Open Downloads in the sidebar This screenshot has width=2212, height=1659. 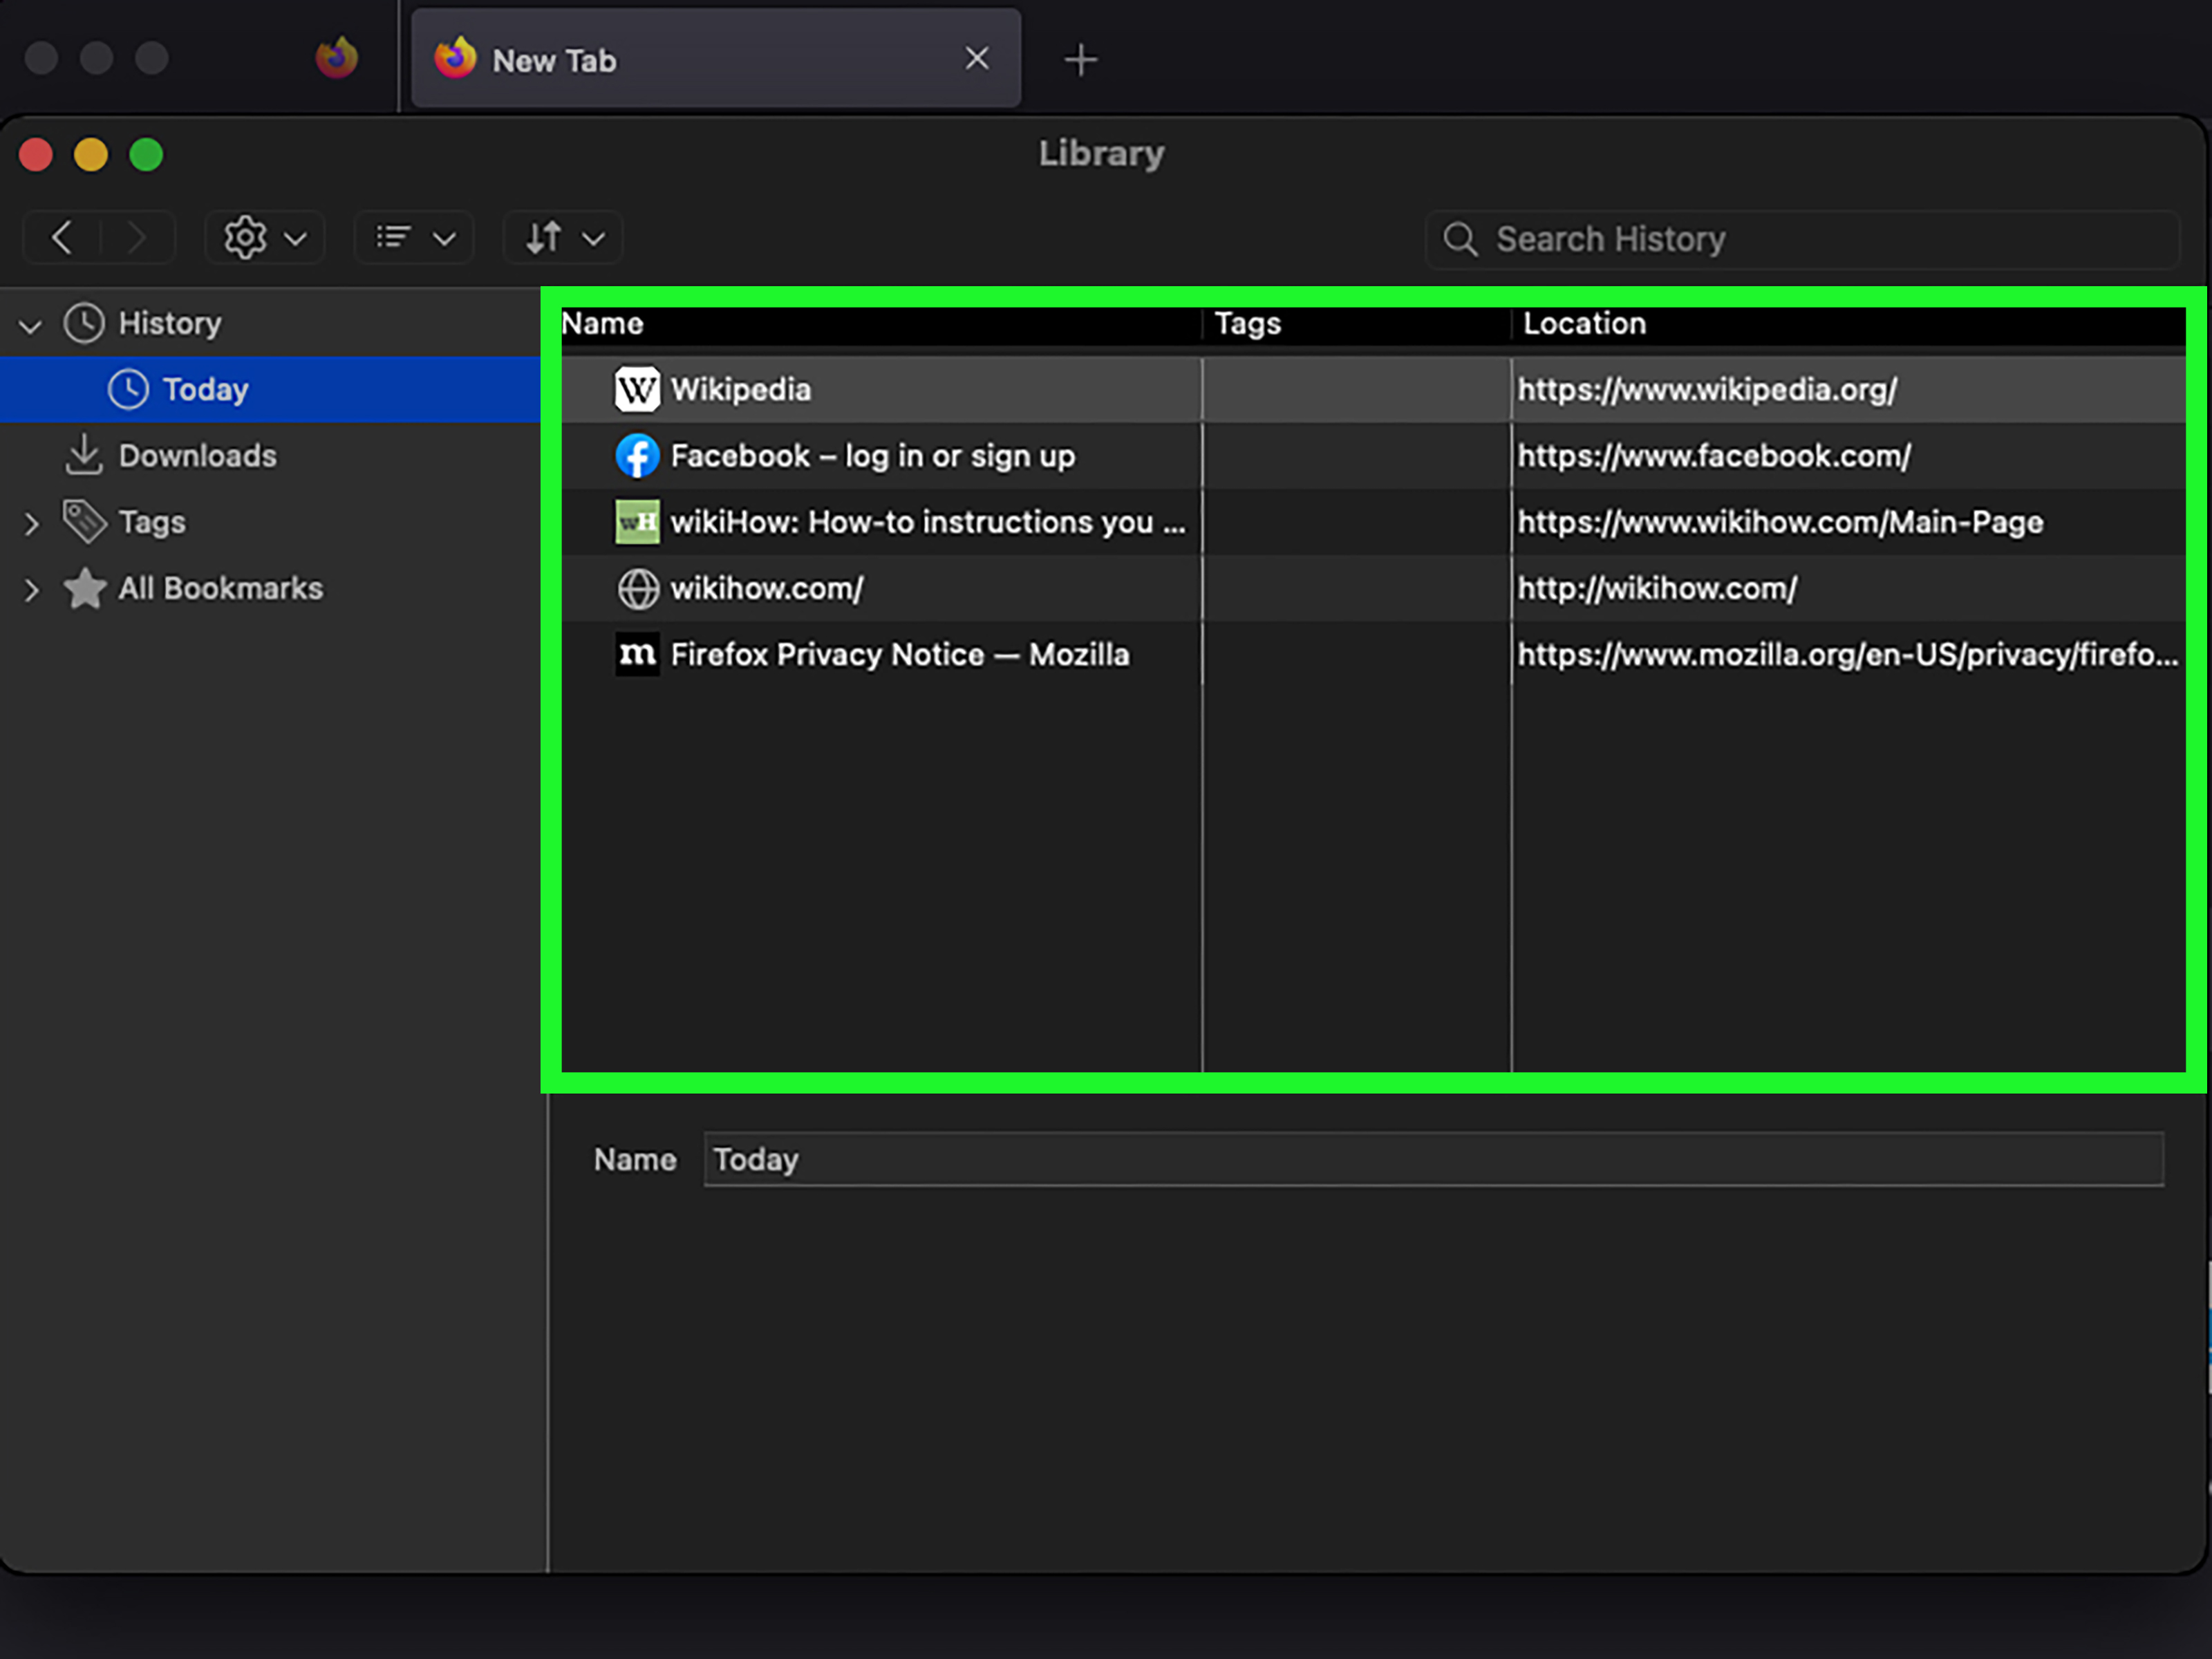click(x=197, y=456)
